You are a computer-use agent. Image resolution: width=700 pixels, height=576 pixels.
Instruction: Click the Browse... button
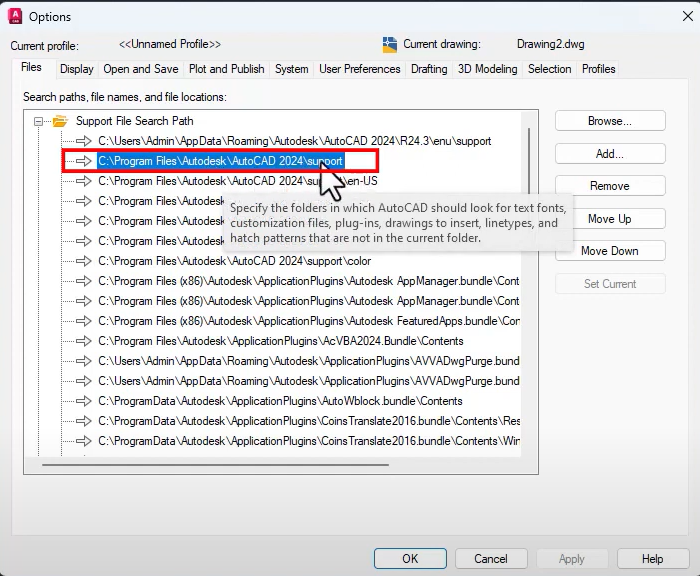(x=610, y=121)
